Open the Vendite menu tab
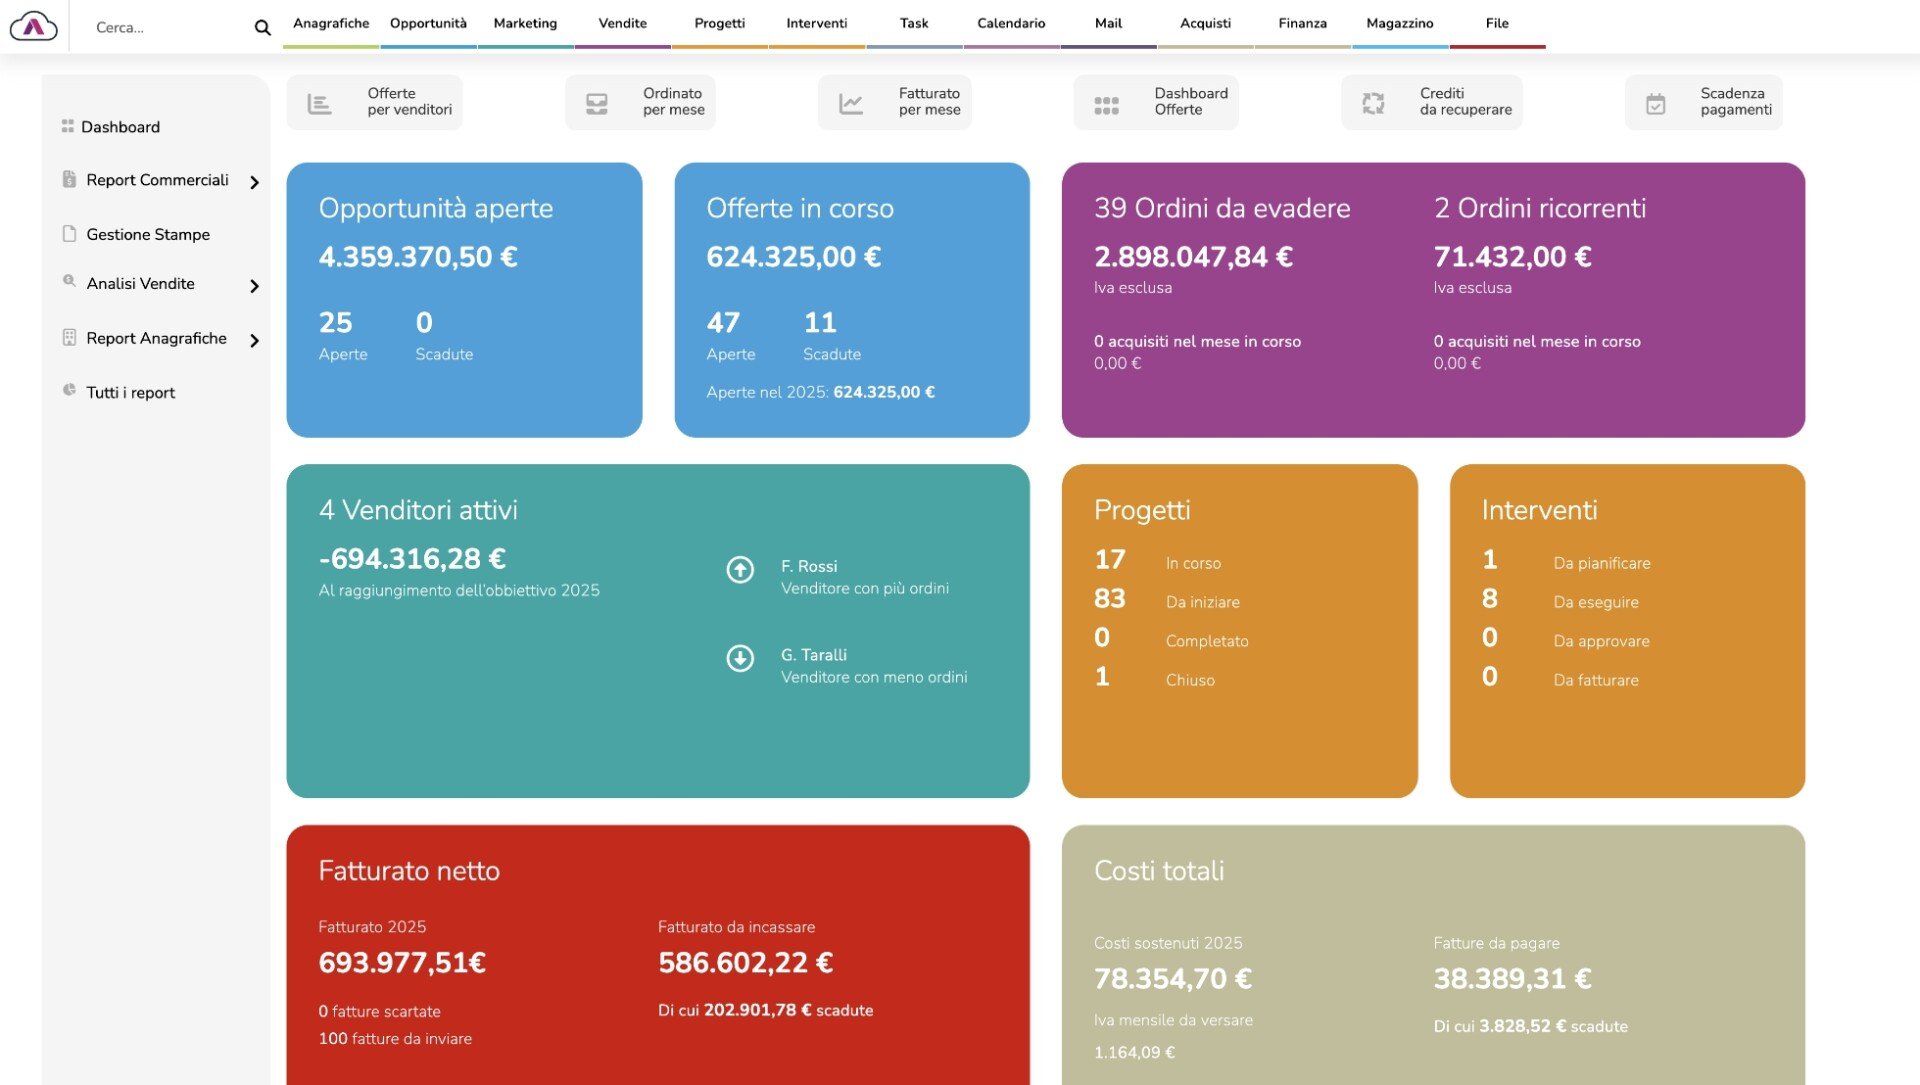Viewport: 1920px width, 1085px height. point(622,24)
